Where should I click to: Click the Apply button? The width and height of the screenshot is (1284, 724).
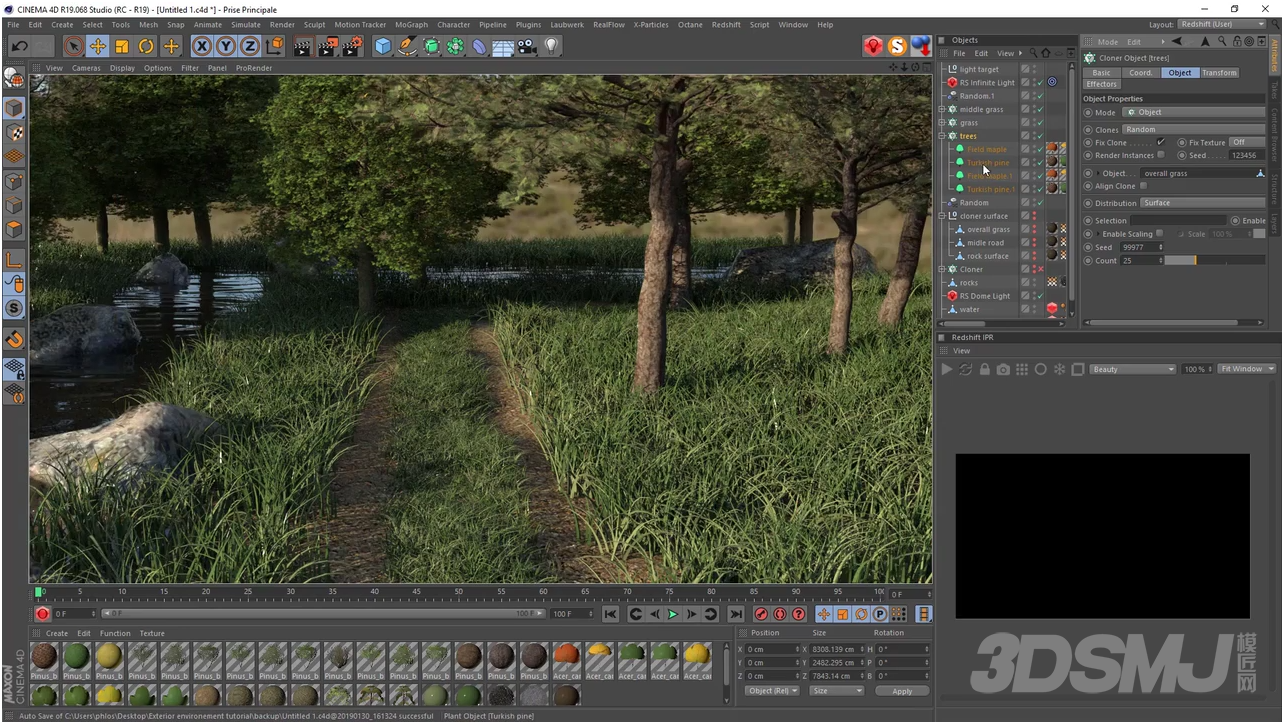click(902, 691)
